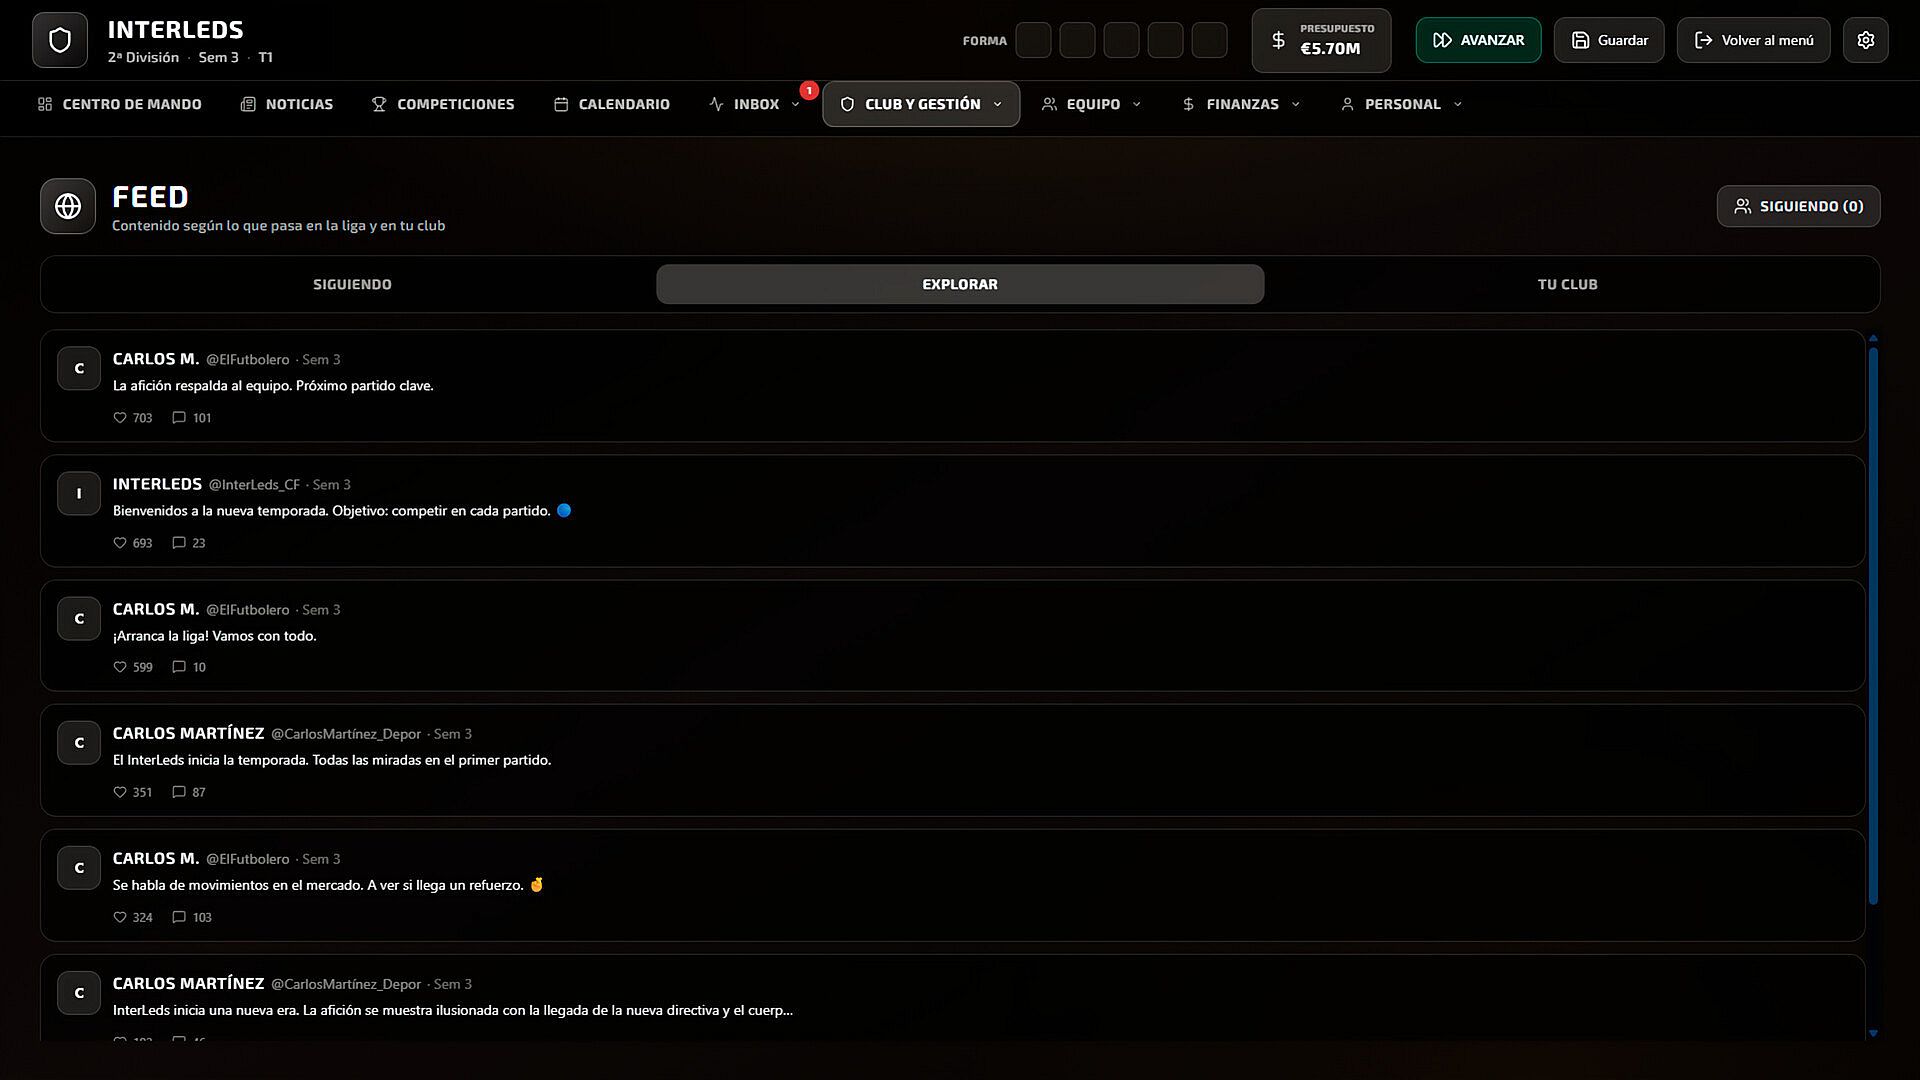
Task: Like the InterLeds welcome post with 693 likes
Action: tap(120, 543)
